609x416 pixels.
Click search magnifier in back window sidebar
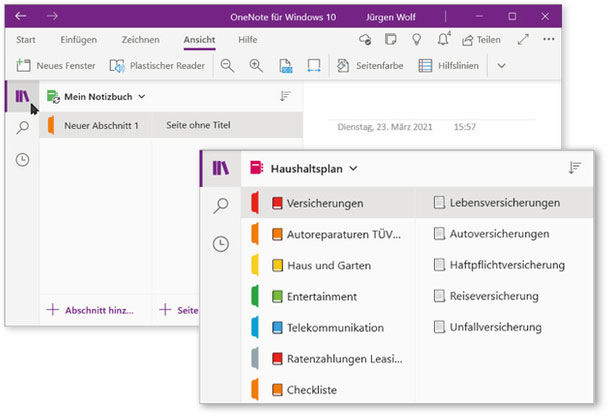(23, 127)
